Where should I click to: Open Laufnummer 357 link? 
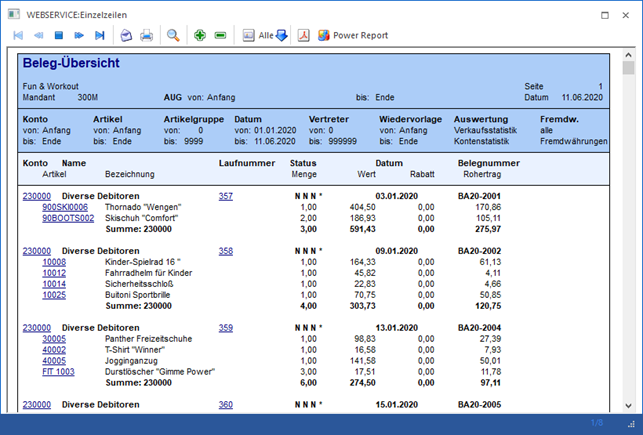[x=226, y=196]
